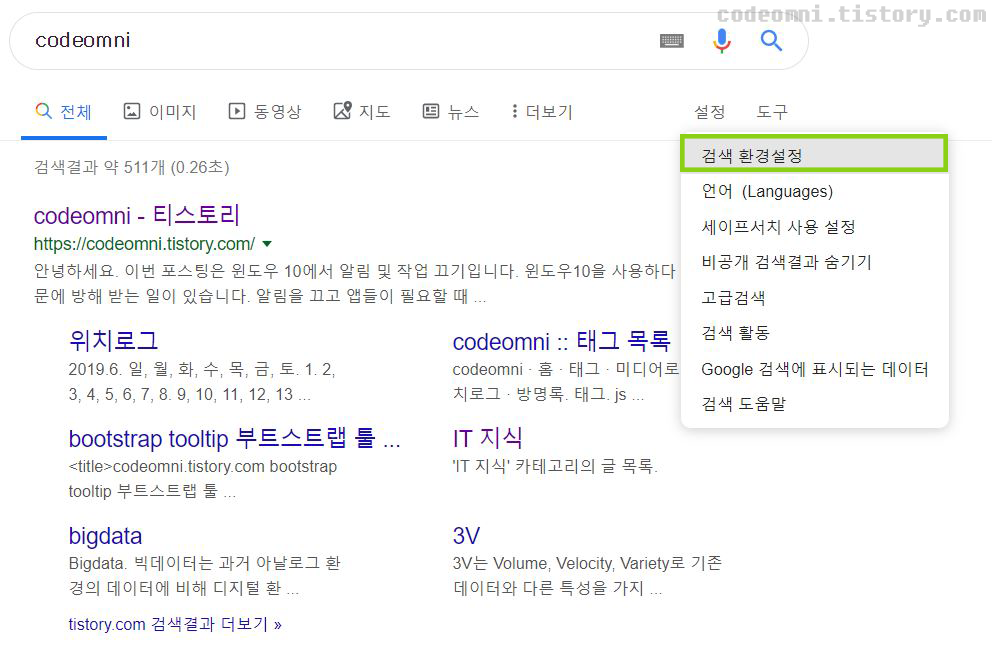Click the 동영상 tab play icon
The height and width of the screenshot is (654, 992).
[237, 111]
